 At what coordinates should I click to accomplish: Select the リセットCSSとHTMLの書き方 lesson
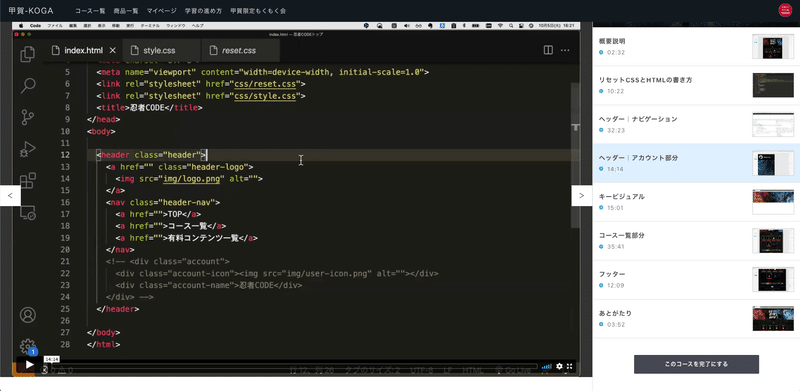[696, 85]
